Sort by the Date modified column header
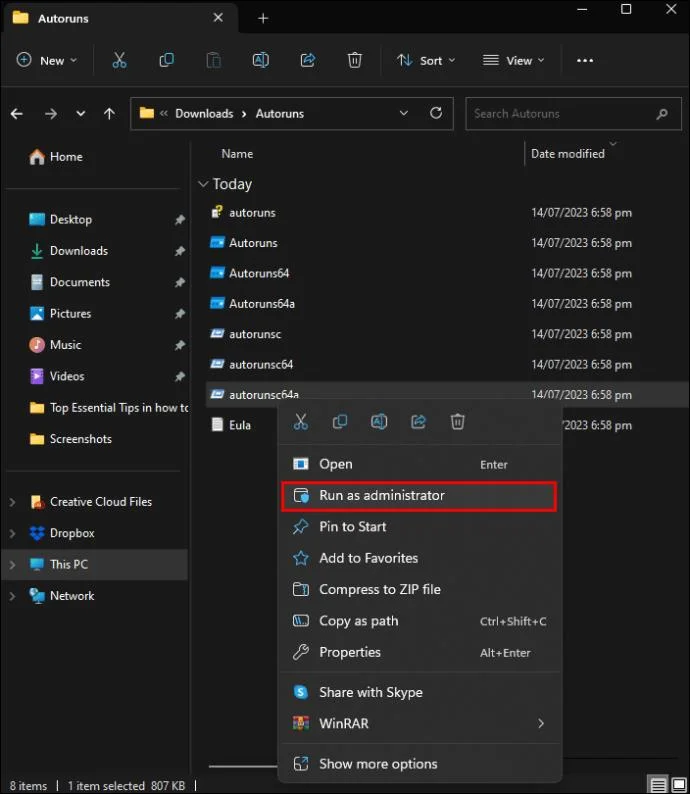Viewport: 690px width, 794px height. (567, 154)
